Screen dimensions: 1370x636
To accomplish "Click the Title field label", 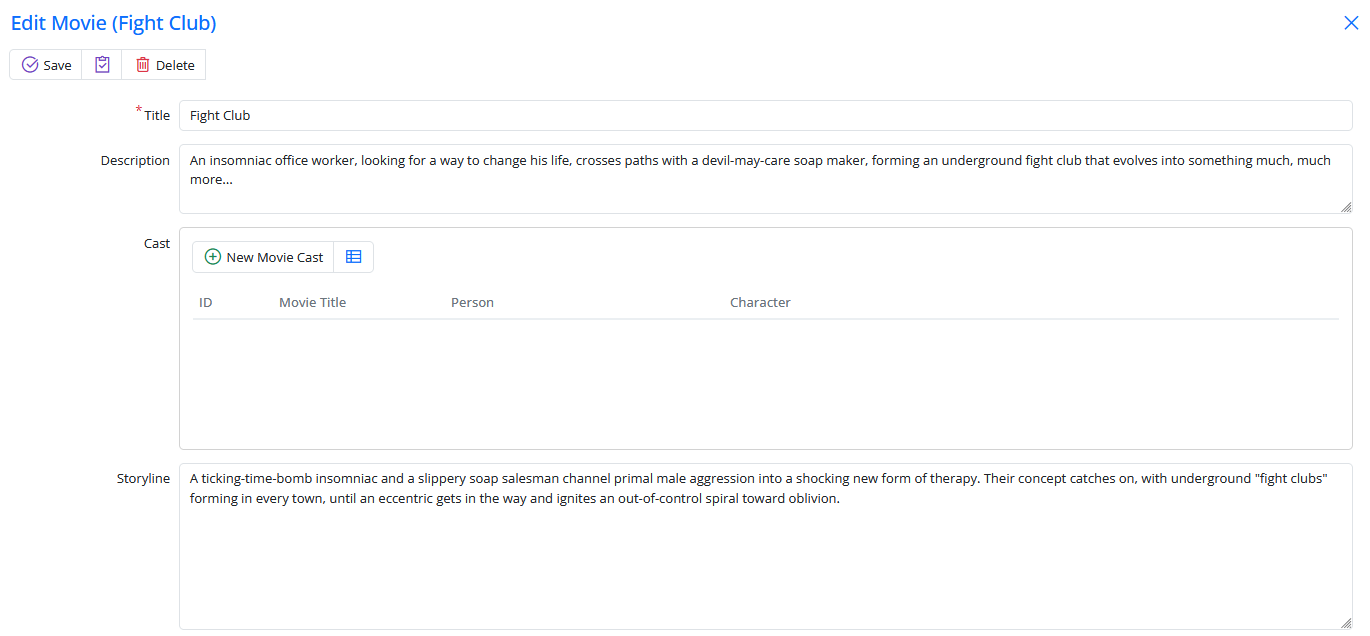I will pyautogui.click(x=157, y=115).
